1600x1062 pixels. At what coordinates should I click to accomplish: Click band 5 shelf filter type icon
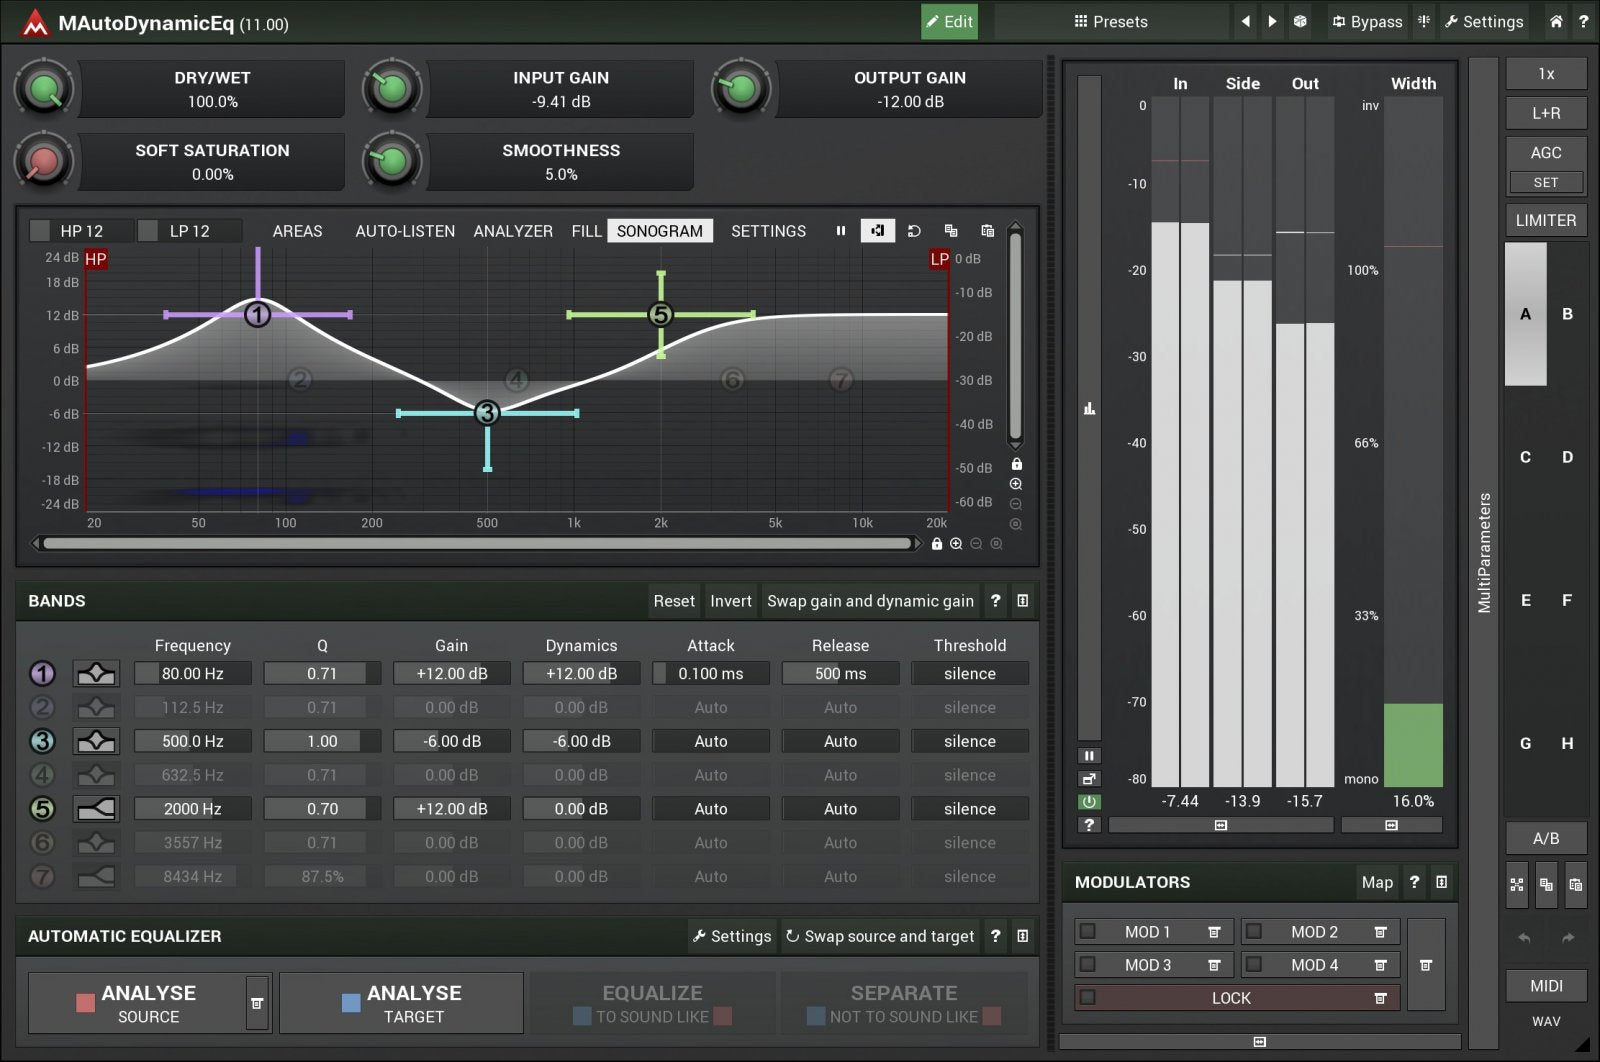coord(96,809)
